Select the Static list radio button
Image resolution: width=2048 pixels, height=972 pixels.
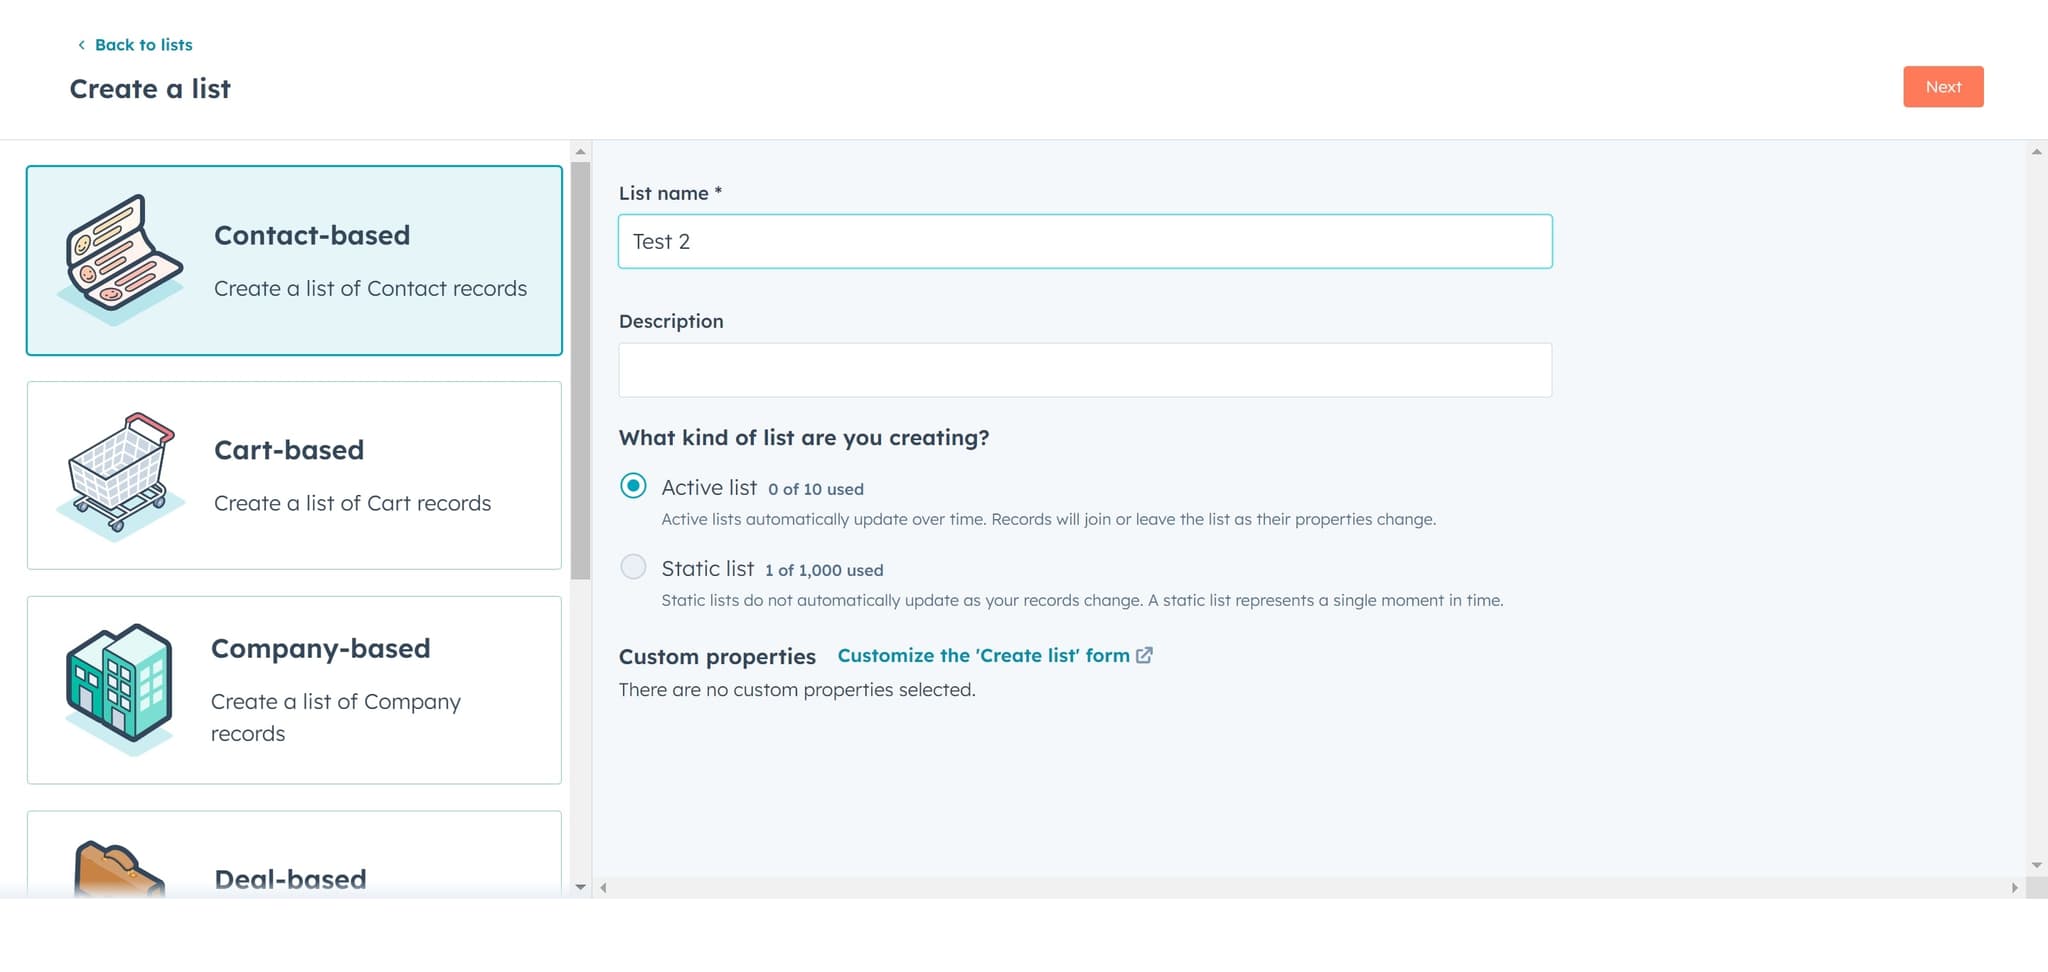click(634, 566)
